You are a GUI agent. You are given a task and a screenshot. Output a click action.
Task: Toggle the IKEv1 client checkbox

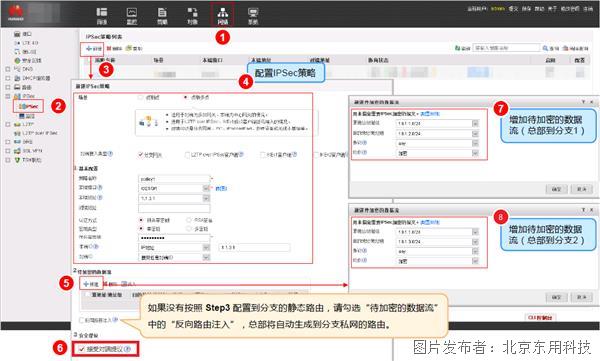[262, 155]
